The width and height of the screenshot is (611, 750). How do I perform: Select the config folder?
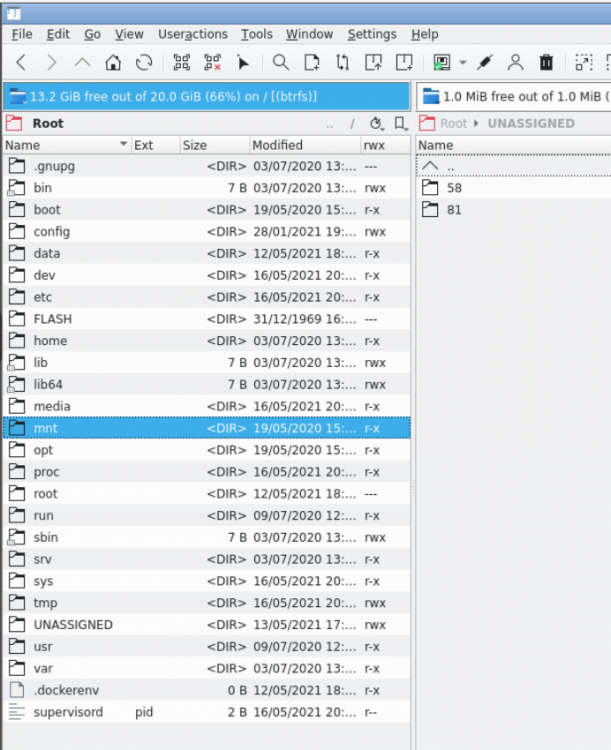click(x=207, y=232)
